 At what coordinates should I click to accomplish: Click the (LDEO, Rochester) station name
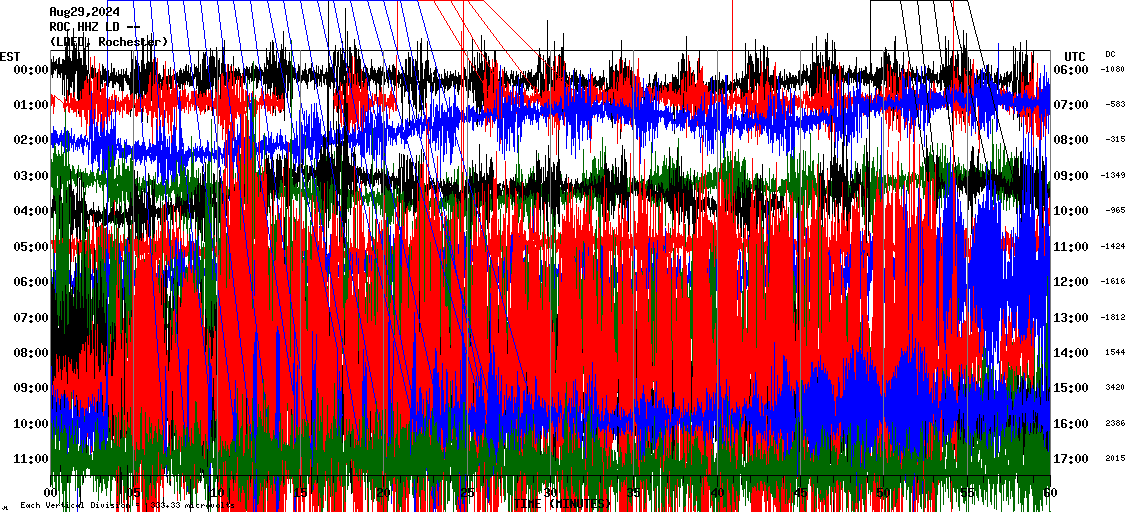point(109,41)
